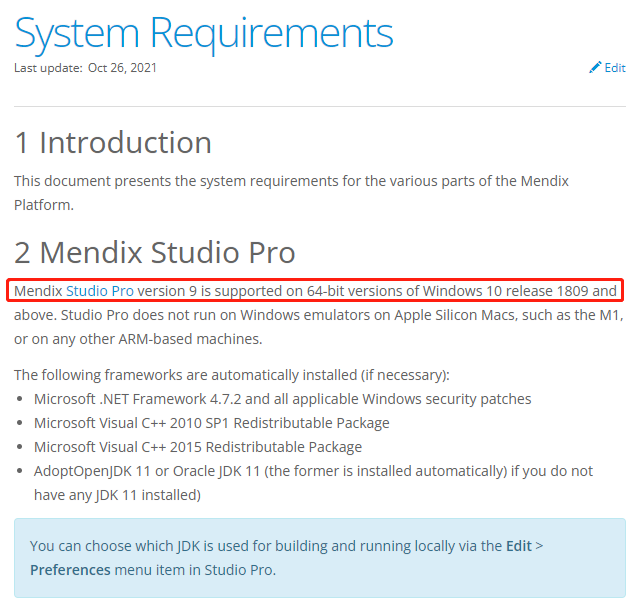Image resolution: width=641 pixels, height=609 pixels.
Task: Click the red-highlighted Windows 10 release 1809 sentence
Action: tap(315, 291)
